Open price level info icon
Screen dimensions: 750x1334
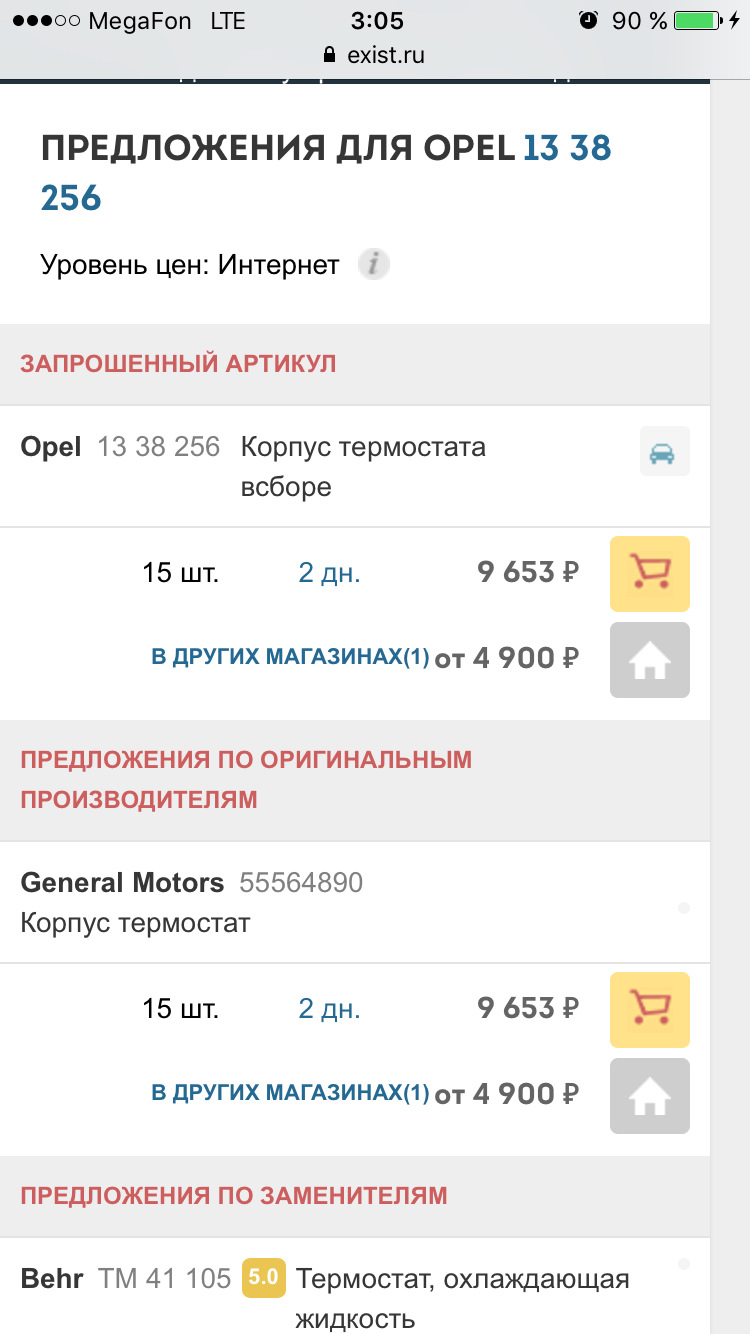pyautogui.click(x=374, y=265)
